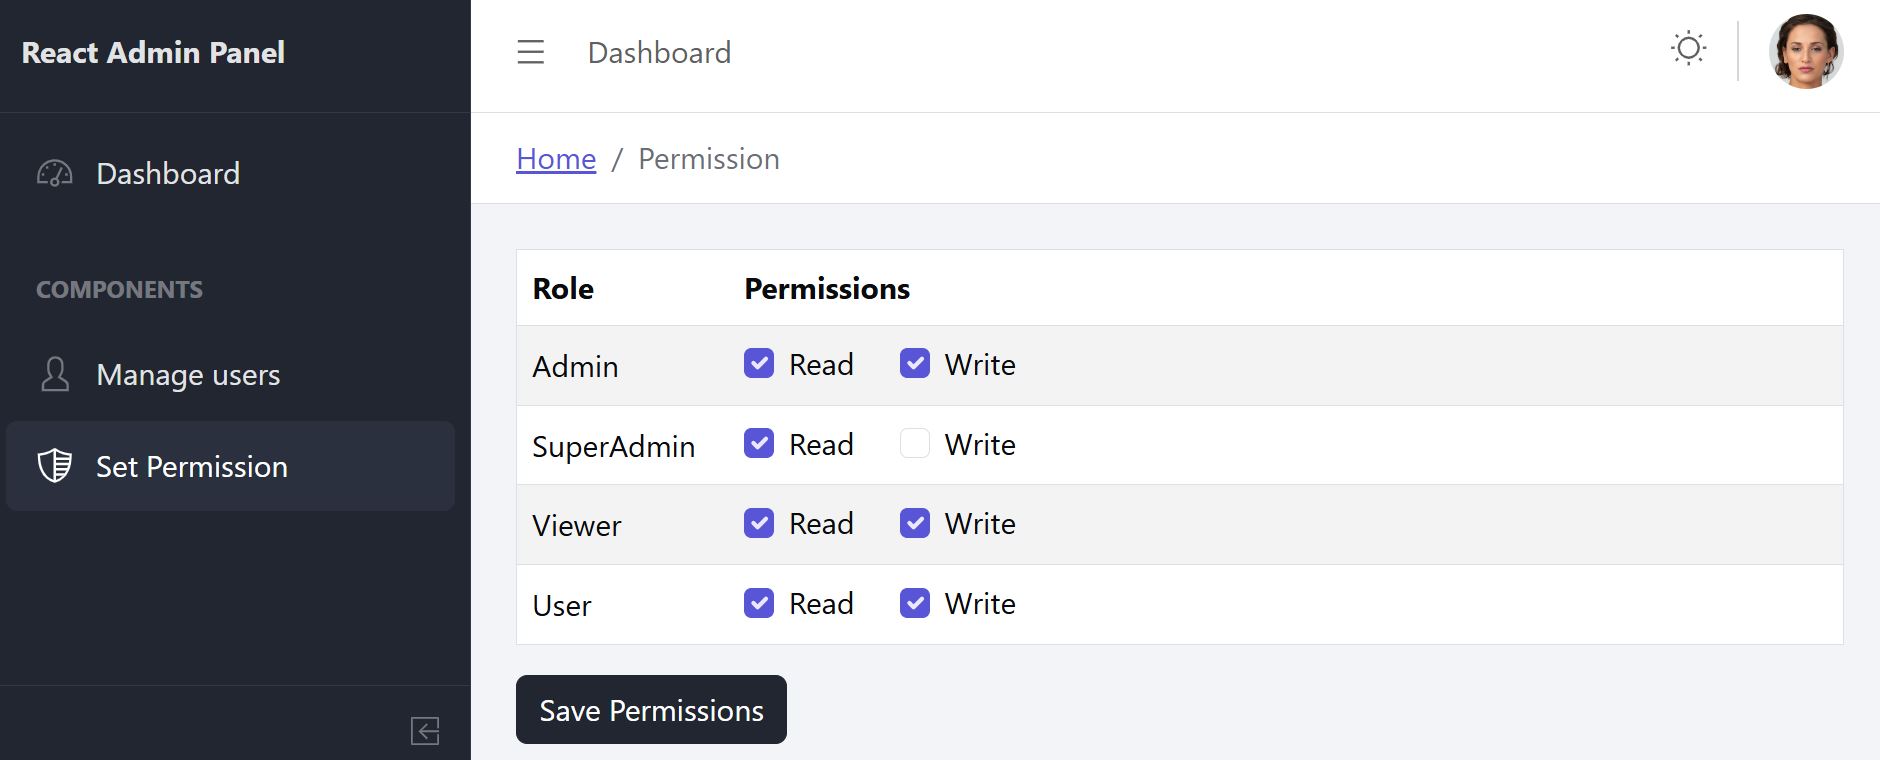Select Dashboard in the sidebar menu
This screenshot has width=1880, height=760.
point(167,173)
